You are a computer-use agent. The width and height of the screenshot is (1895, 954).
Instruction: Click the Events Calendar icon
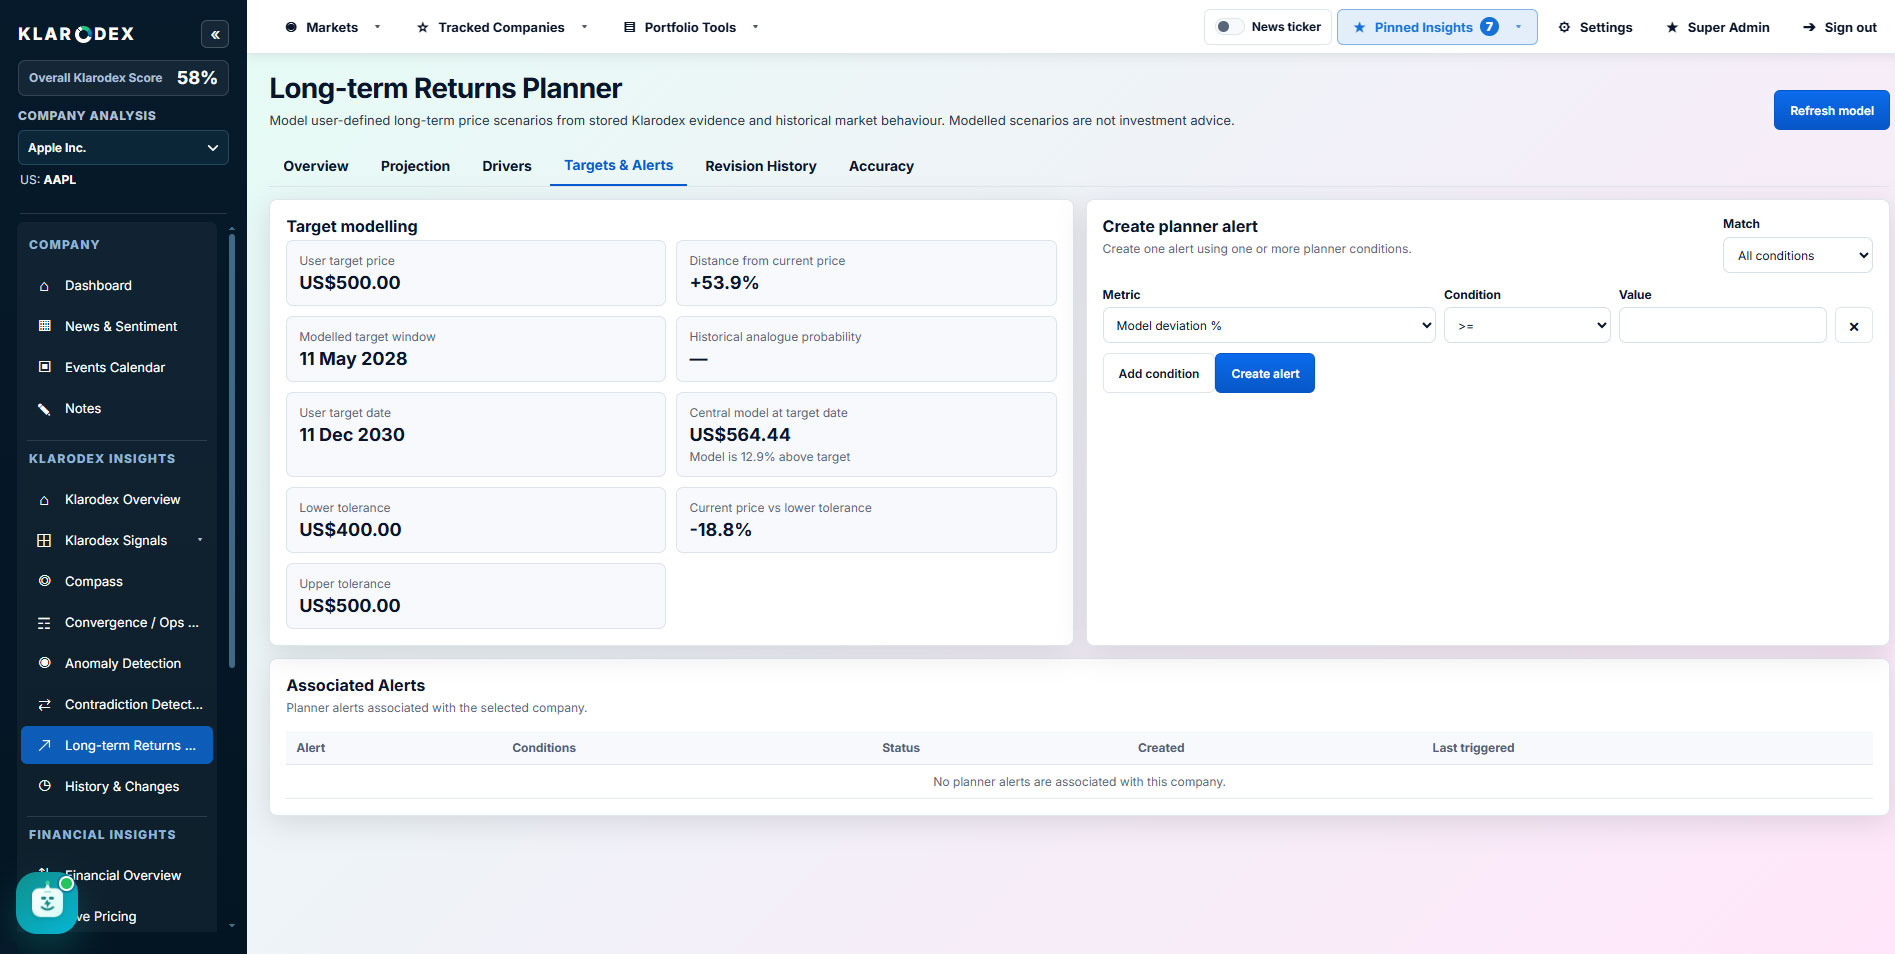click(x=44, y=367)
